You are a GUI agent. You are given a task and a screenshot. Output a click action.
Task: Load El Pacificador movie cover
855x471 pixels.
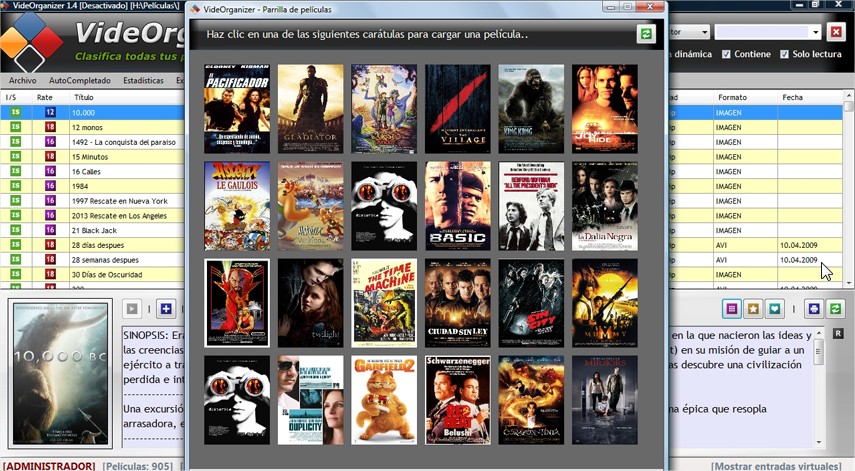237,109
